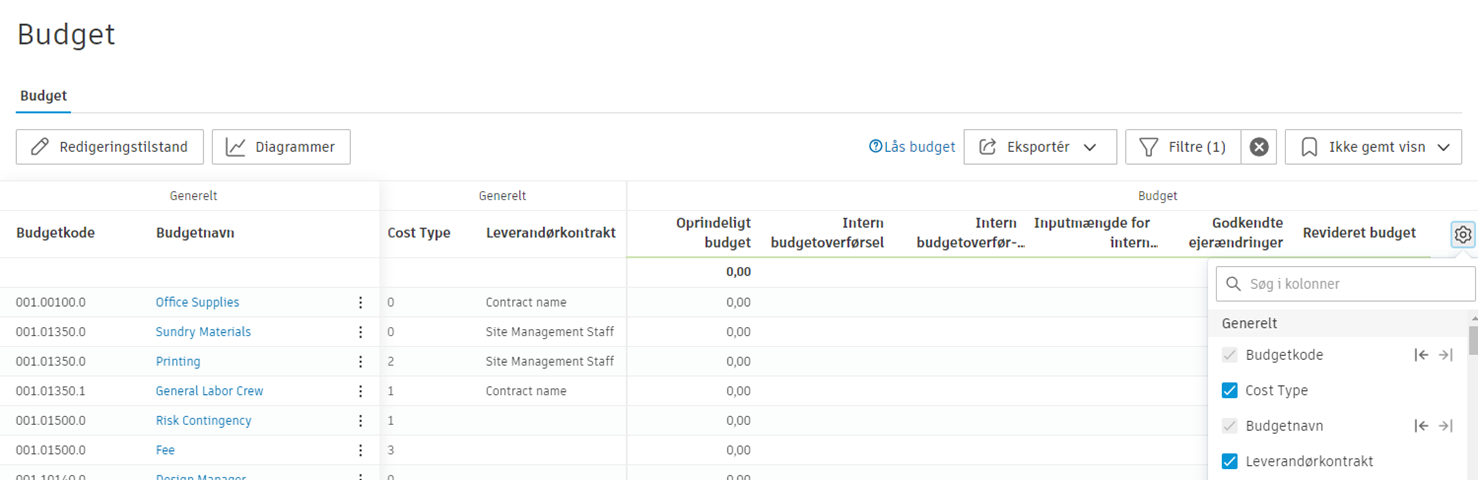Screen dimensions: 1478x480
Task: Uncheck the Leverandørkontrakt column checkbox
Action: tap(1230, 462)
